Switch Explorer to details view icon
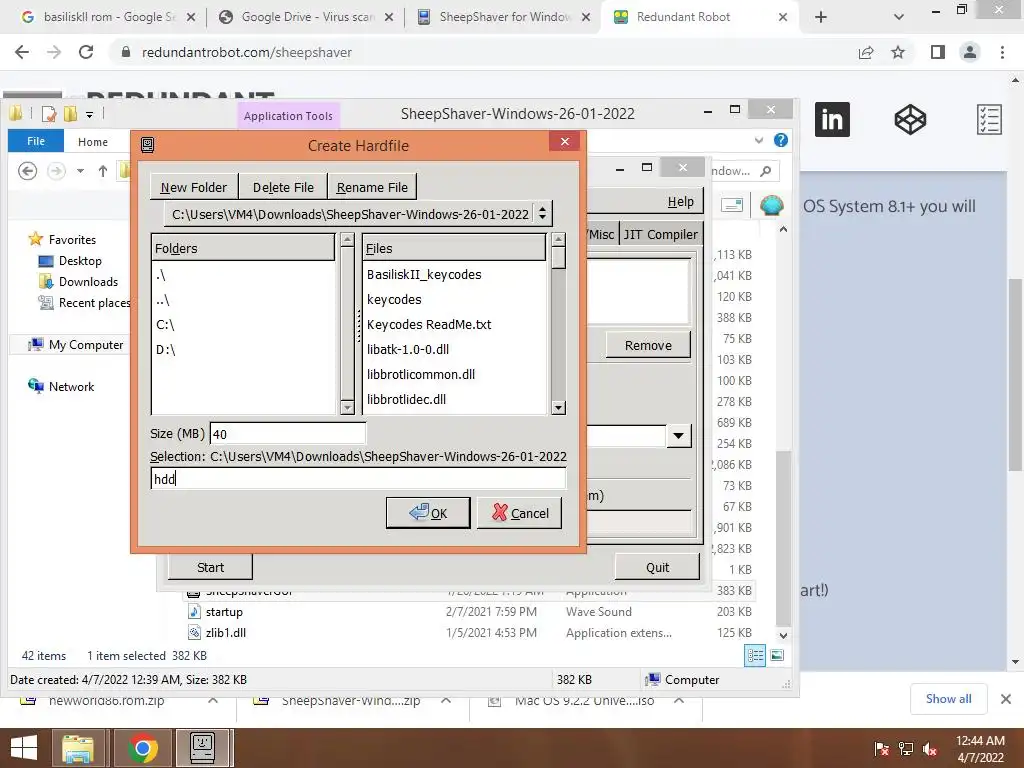The height and width of the screenshot is (768, 1024). pos(755,655)
